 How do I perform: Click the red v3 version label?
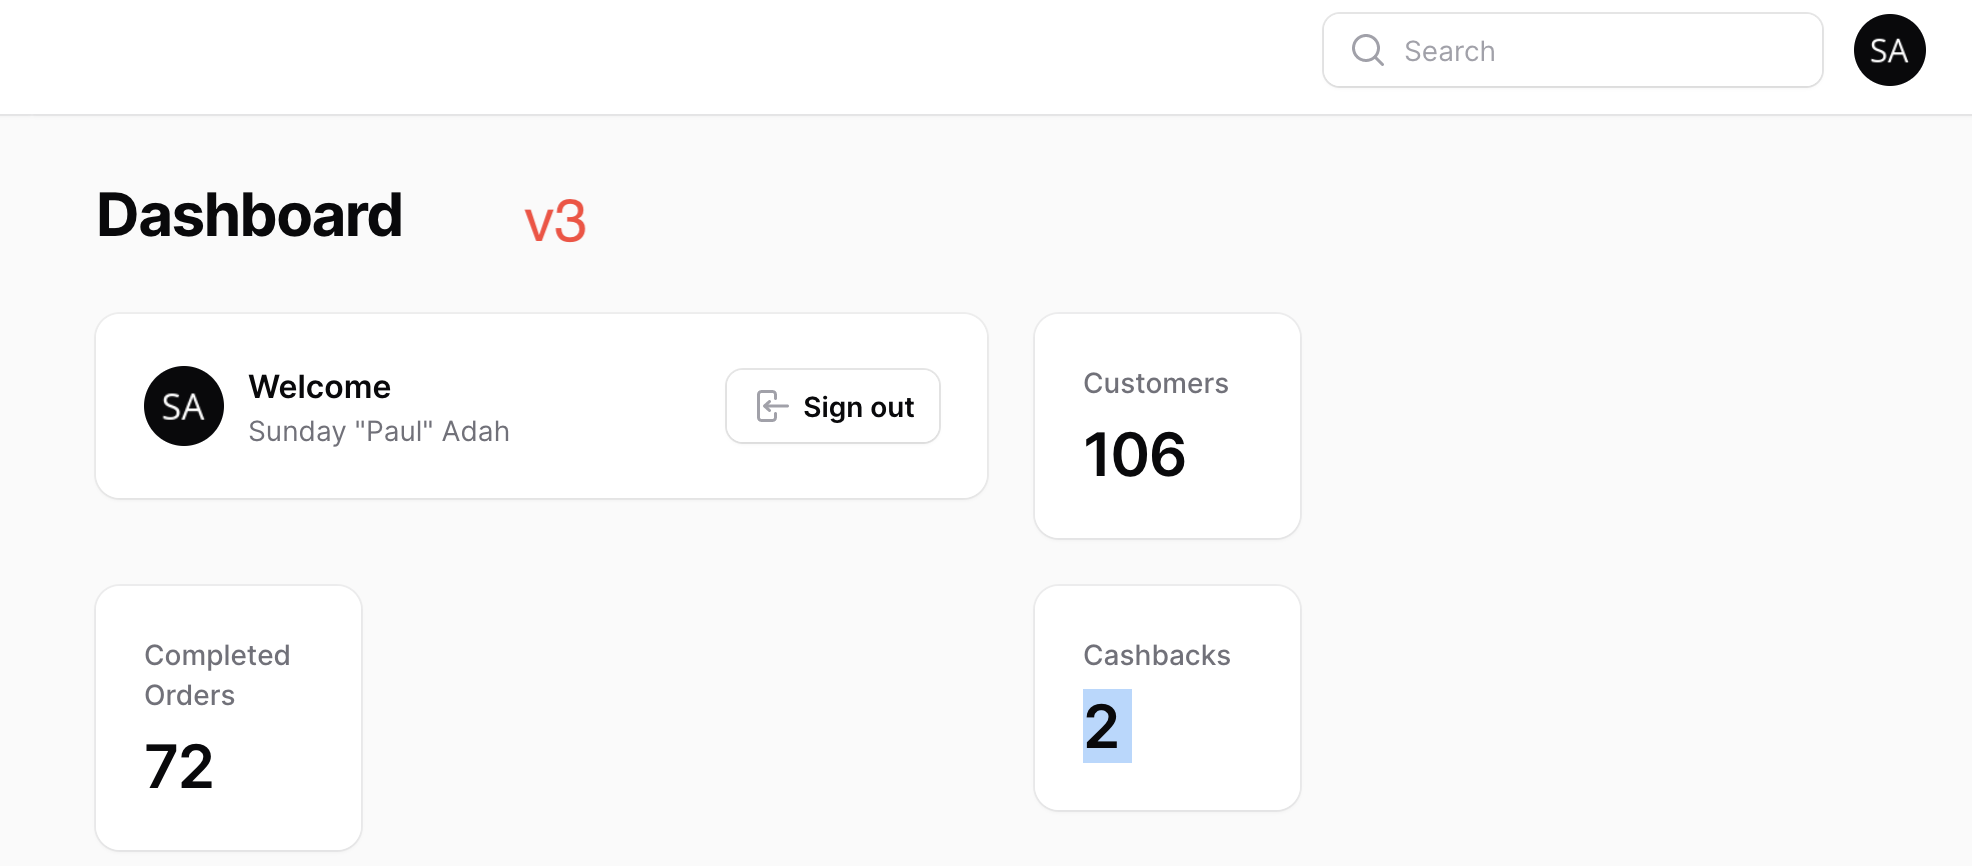coord(555,221)
